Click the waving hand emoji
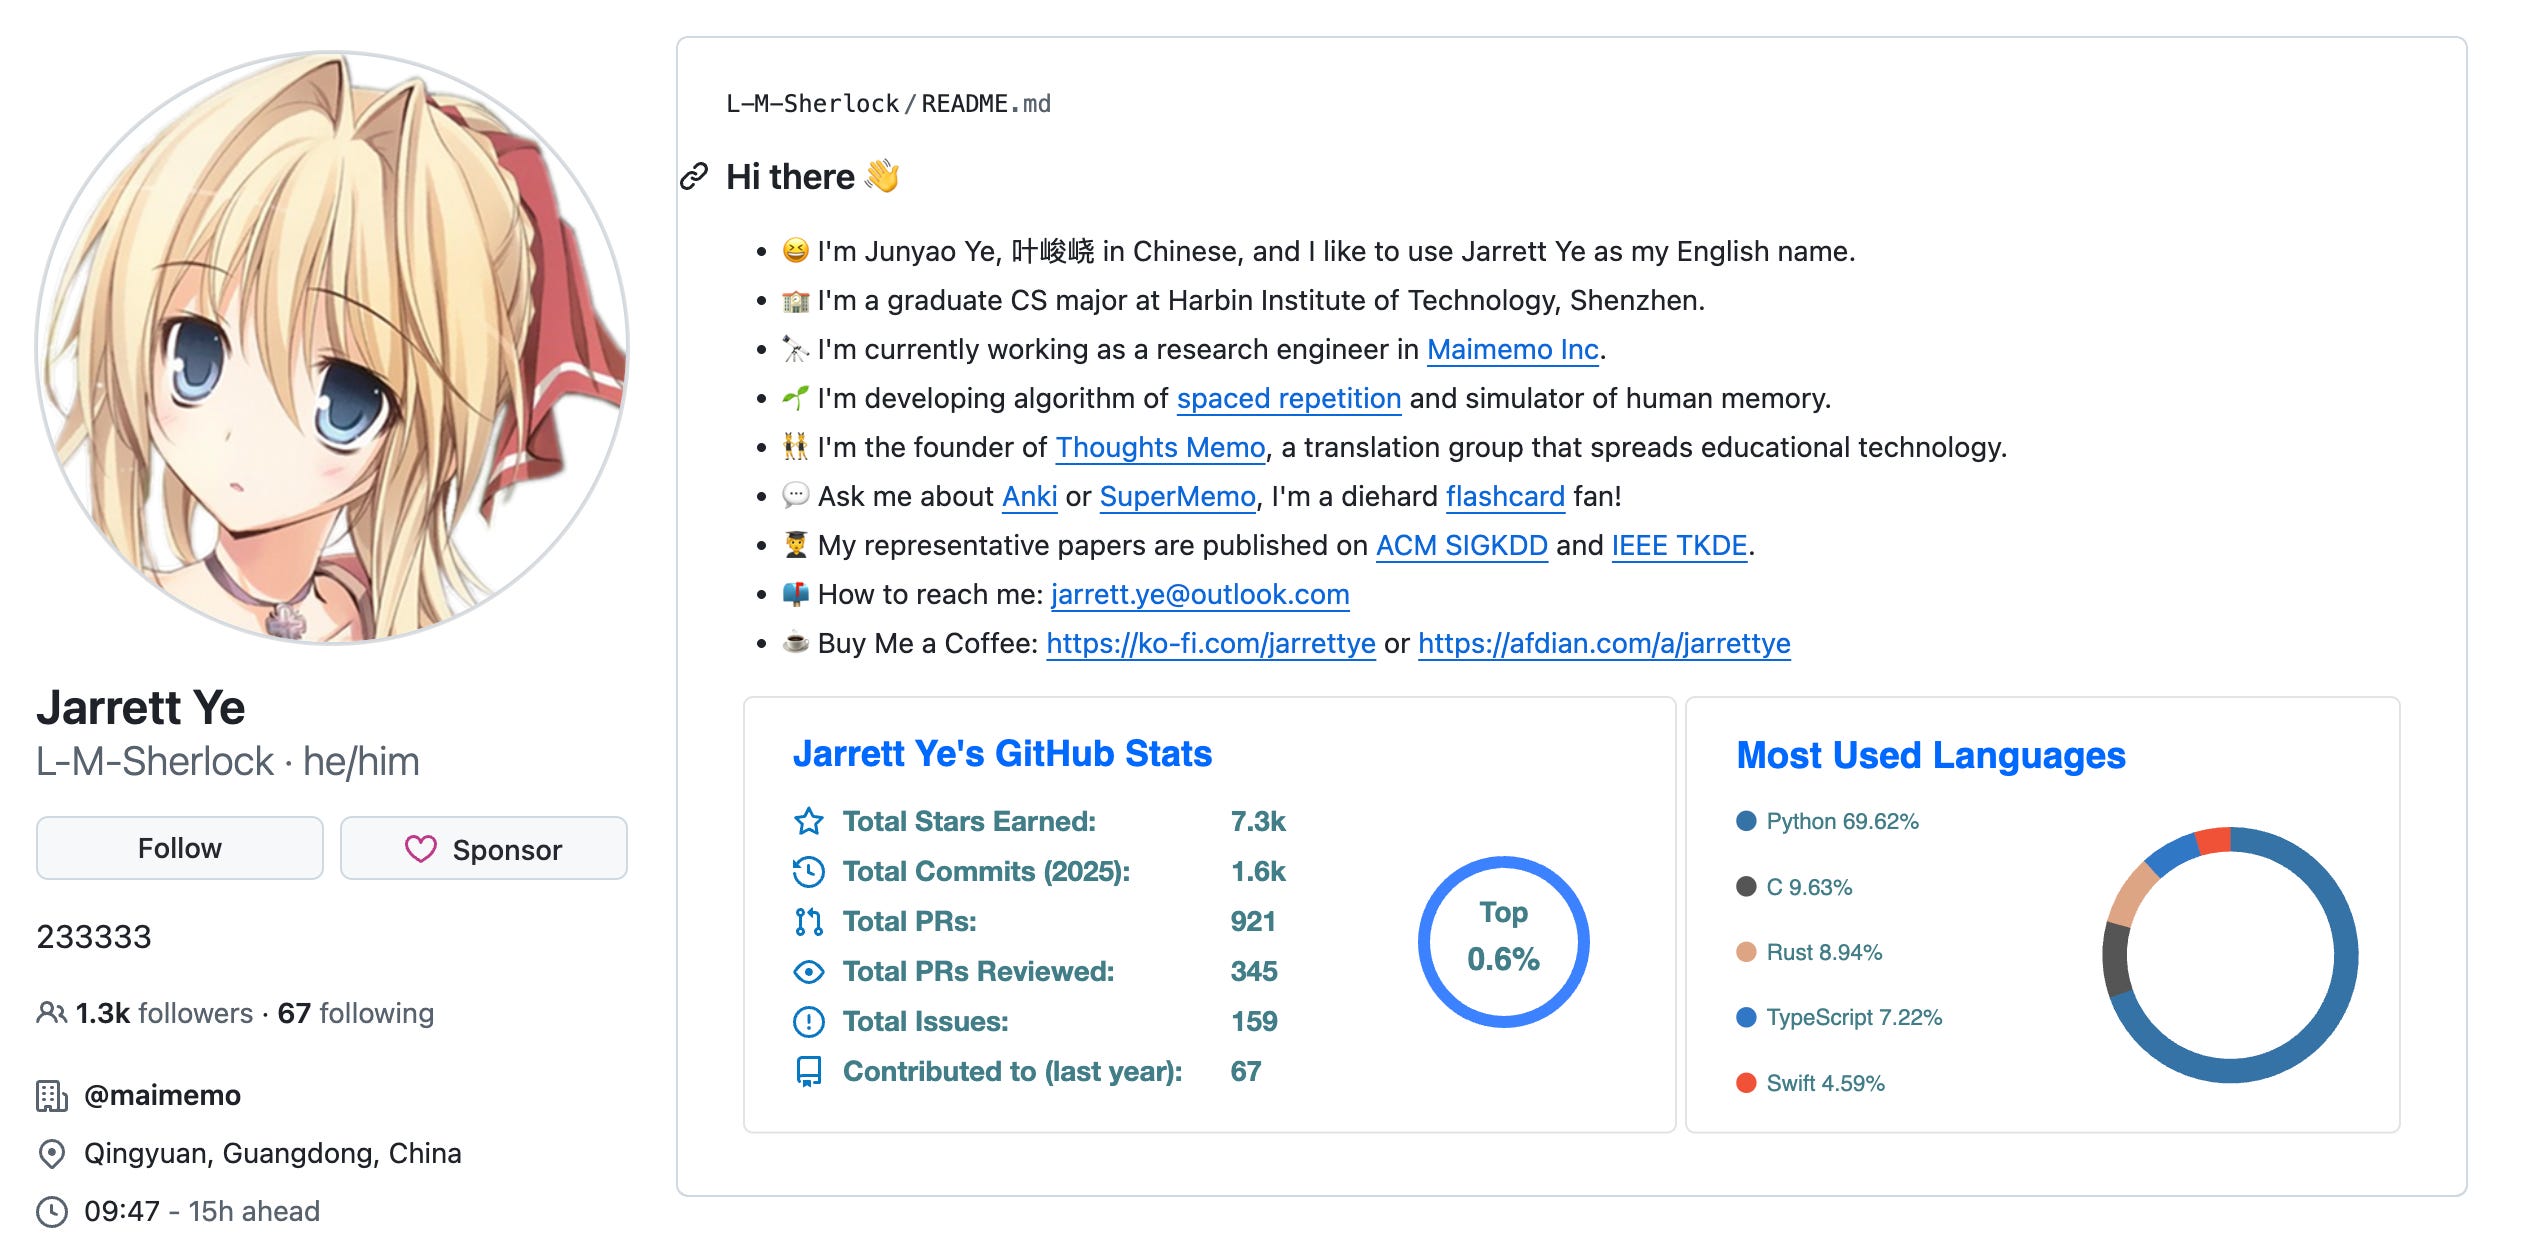 pos(882,176)
